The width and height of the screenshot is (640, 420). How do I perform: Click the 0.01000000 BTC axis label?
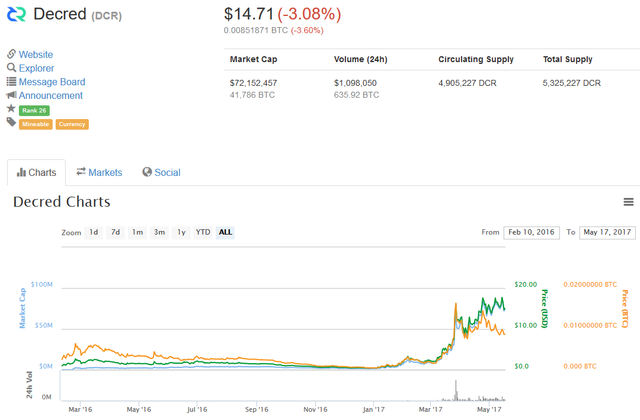click(x=590, y=325)
